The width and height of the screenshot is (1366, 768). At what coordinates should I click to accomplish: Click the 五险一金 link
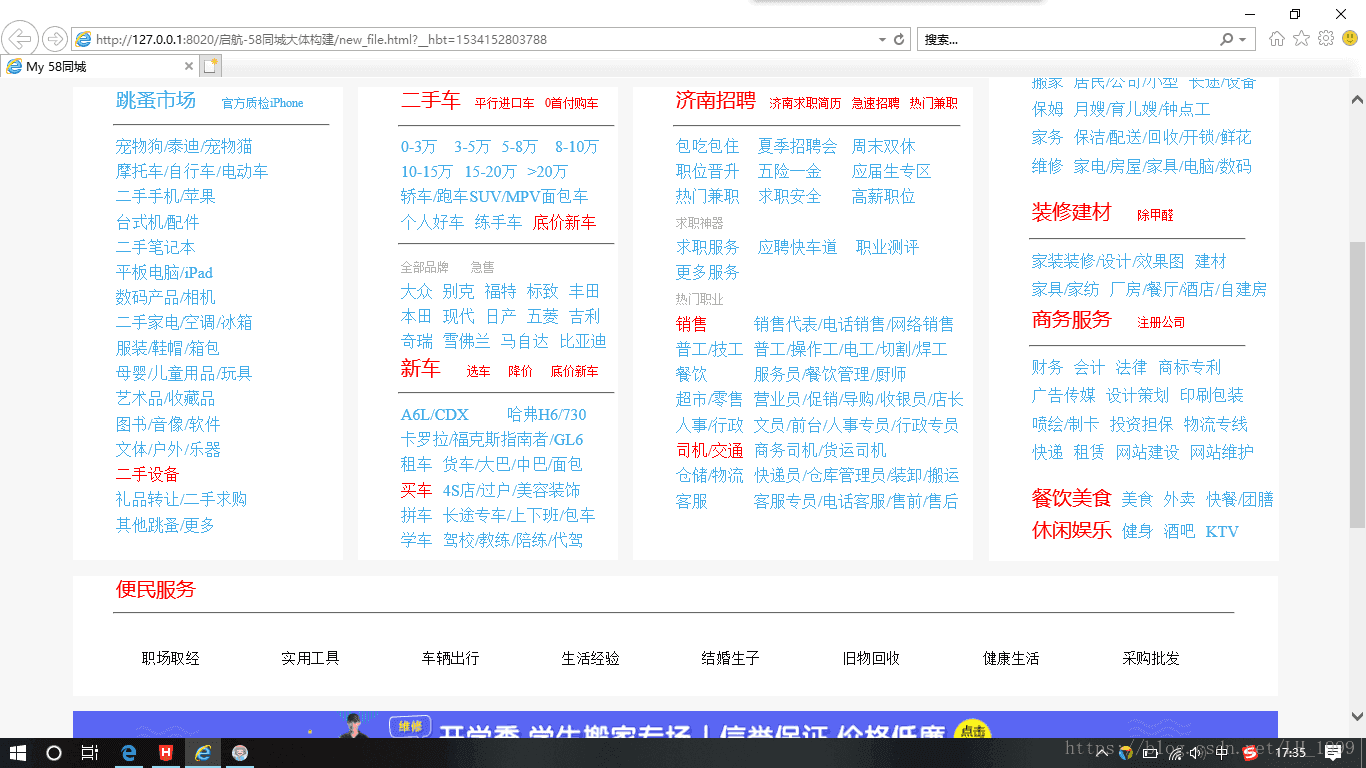(x=790, y=171)
